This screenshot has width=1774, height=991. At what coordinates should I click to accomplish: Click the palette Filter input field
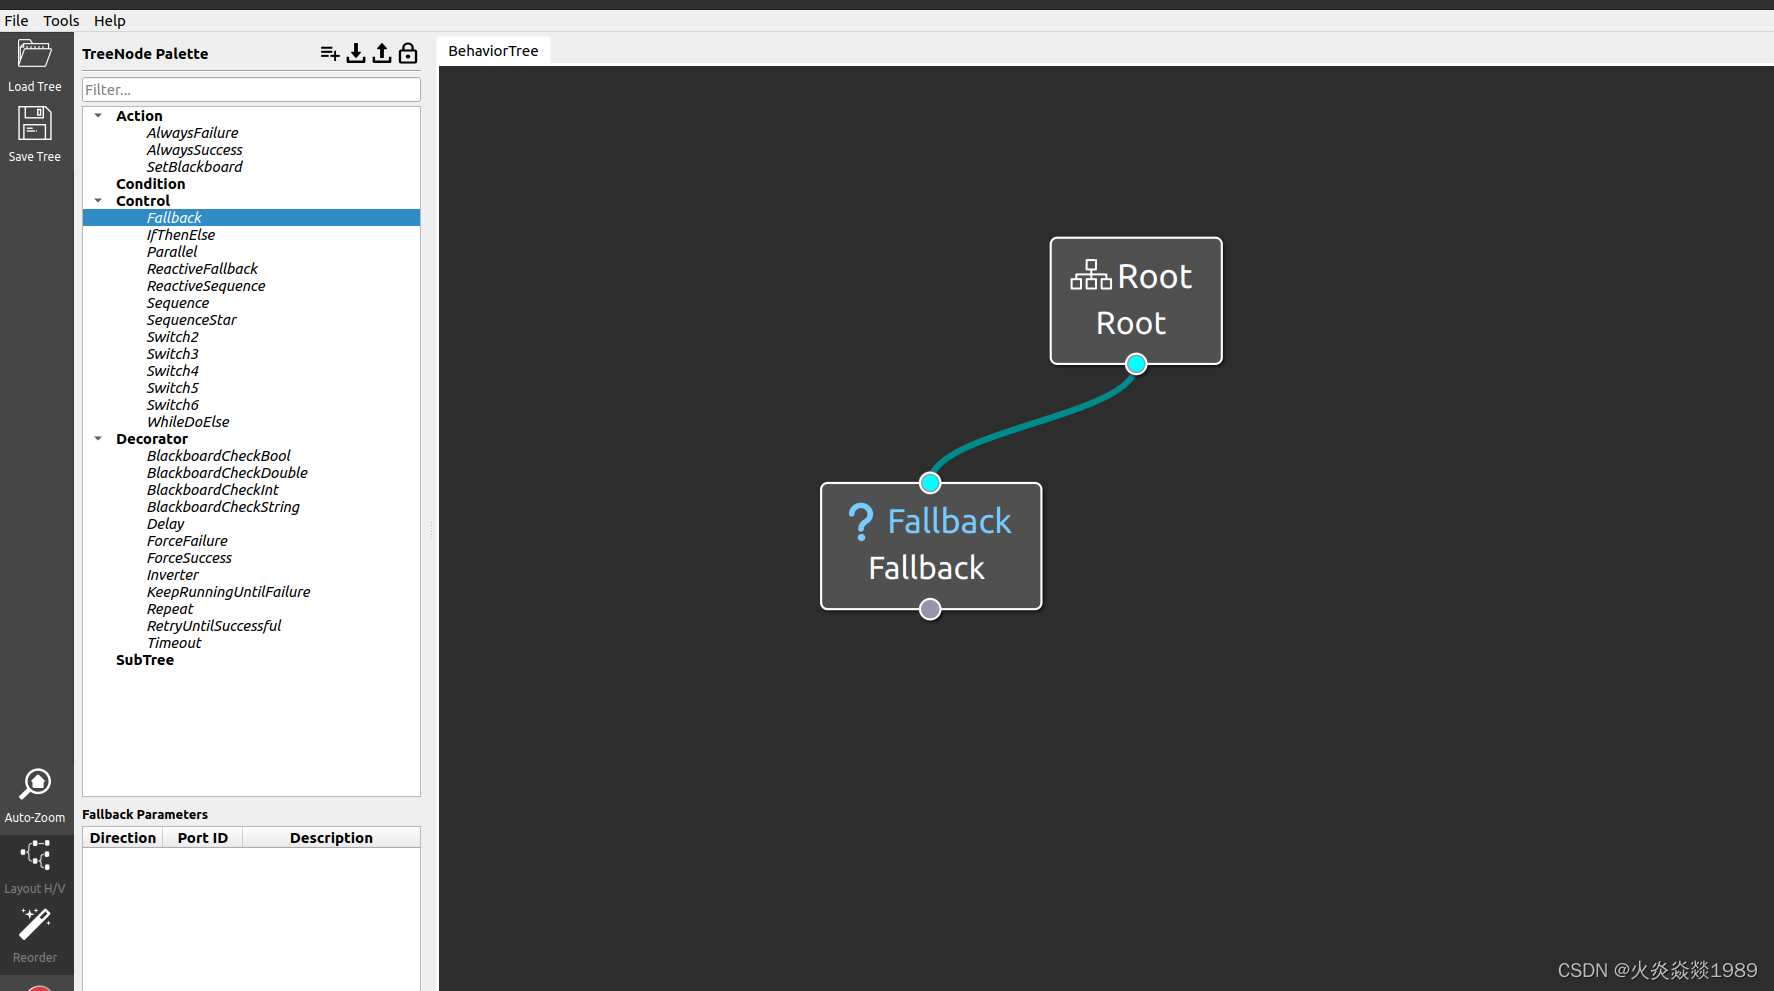click(x=251, y=90)
